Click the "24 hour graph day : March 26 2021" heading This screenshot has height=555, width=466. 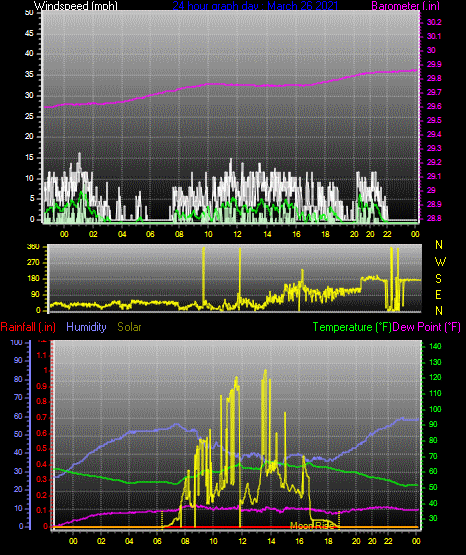pyautogui.click(x=255, y=5)
